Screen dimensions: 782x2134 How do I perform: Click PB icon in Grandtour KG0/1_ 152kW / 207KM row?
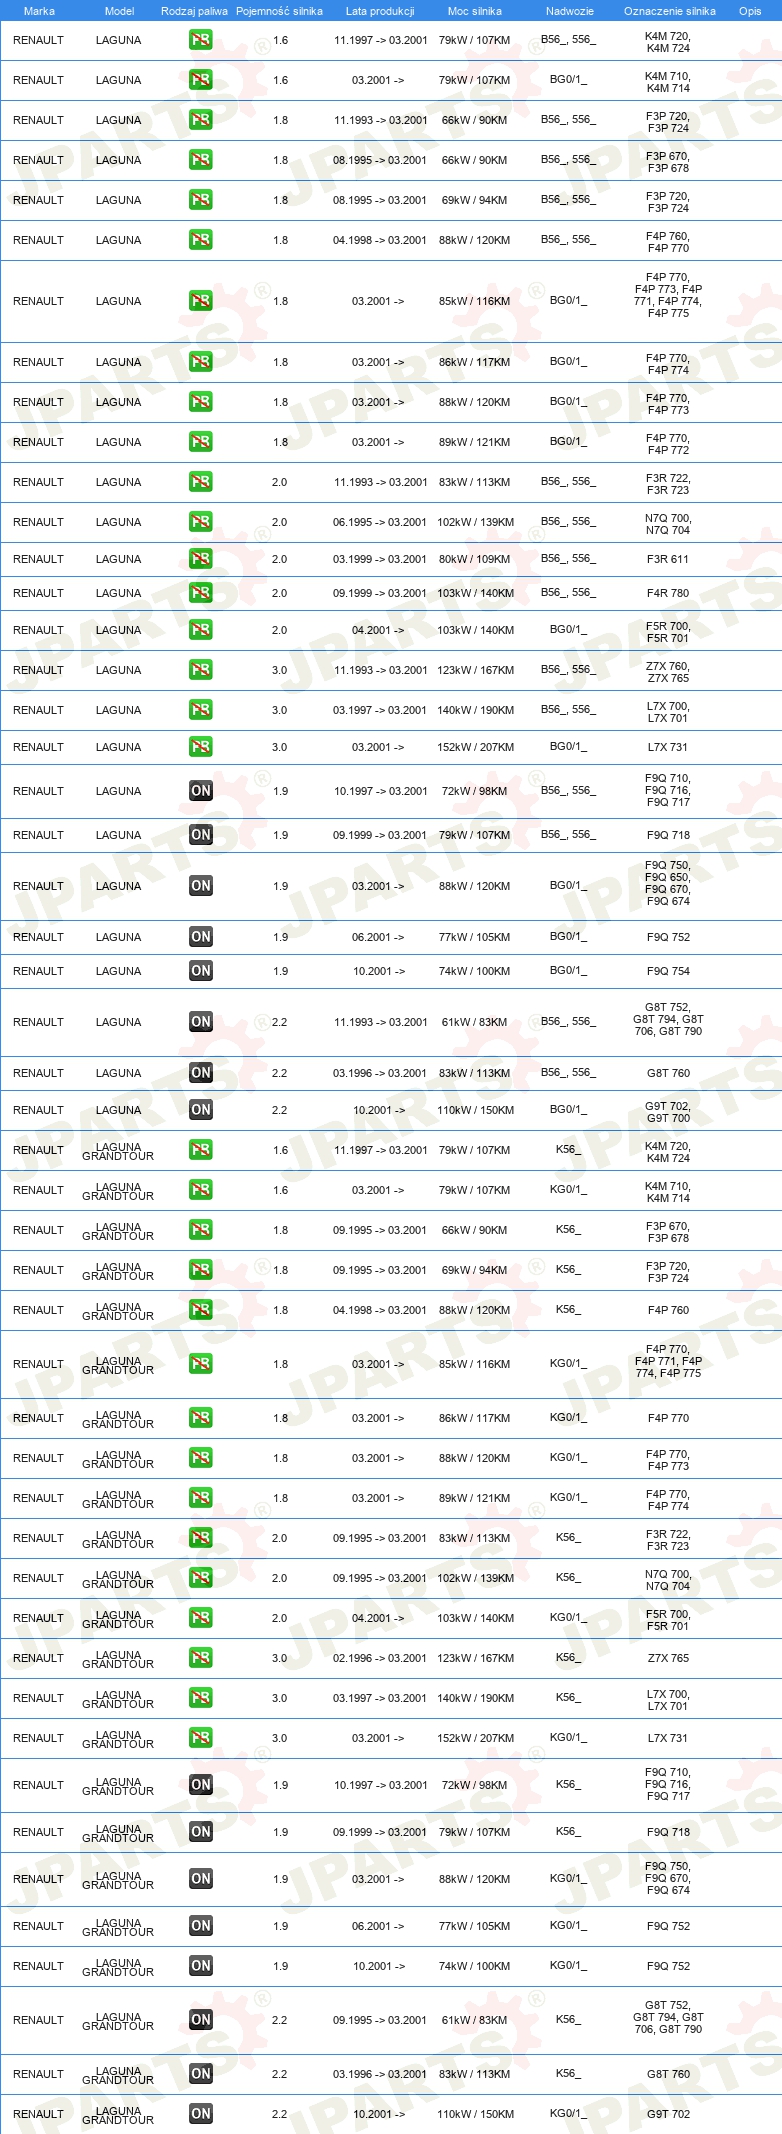tap(200, 1738)
